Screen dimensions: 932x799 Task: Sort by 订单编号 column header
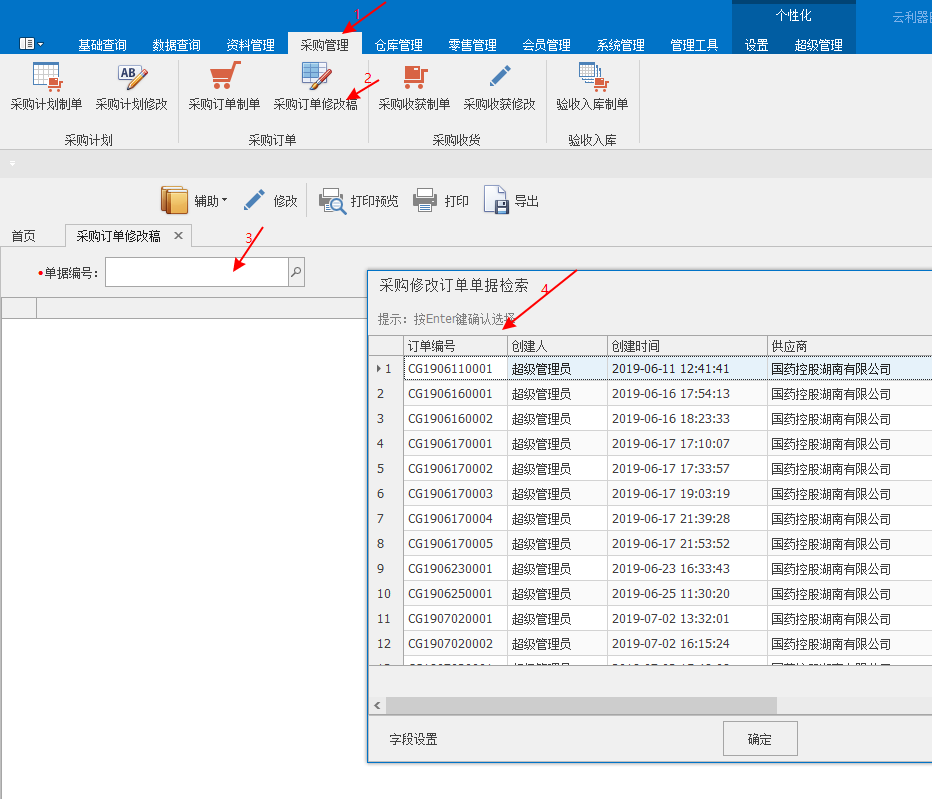(x=455, y=346)
